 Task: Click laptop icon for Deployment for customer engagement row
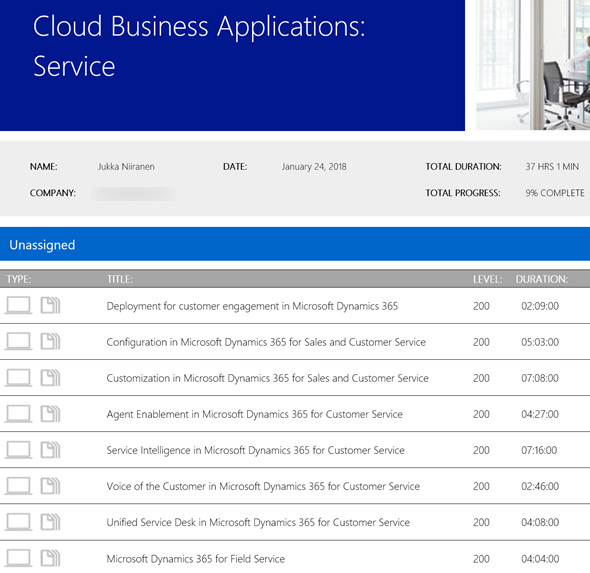18,305
